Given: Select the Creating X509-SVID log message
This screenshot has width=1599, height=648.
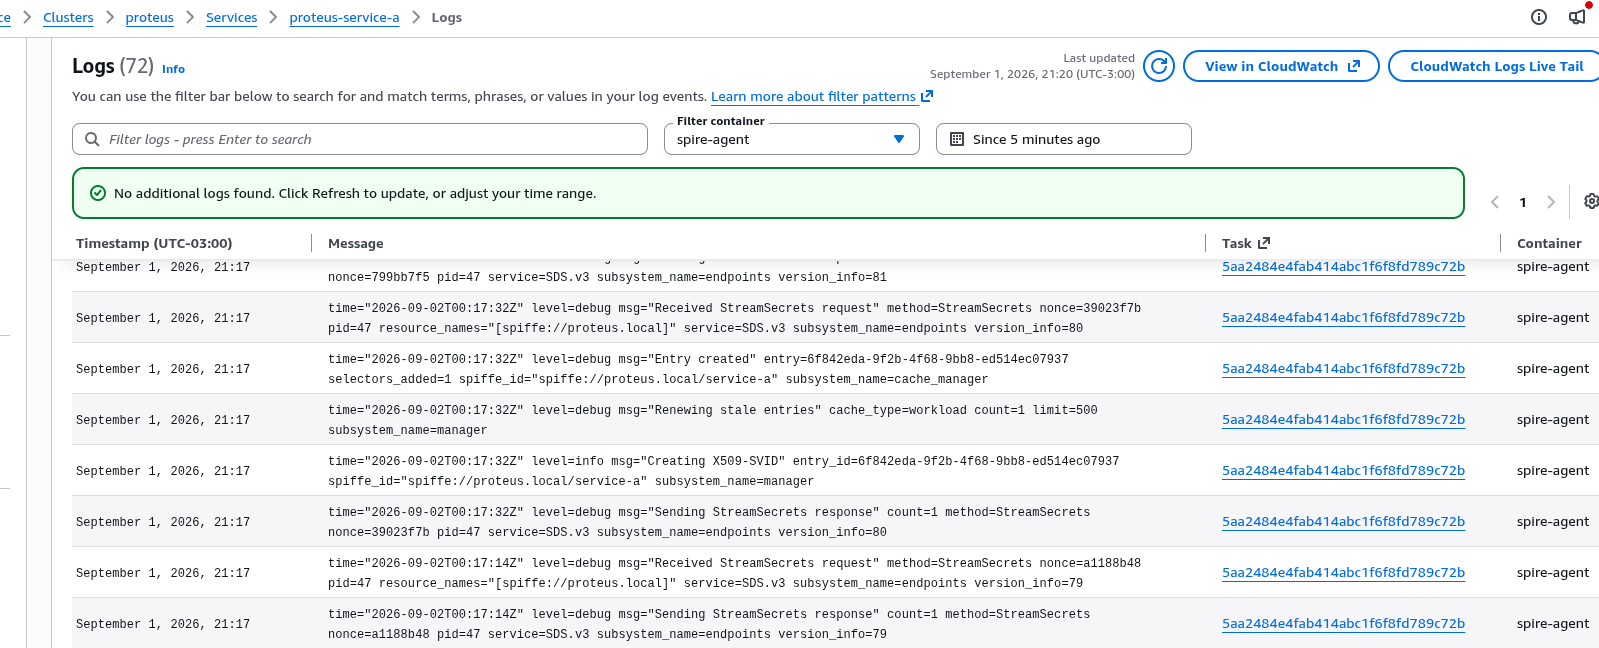Looking at the screenshot, I should coord(724,471).
